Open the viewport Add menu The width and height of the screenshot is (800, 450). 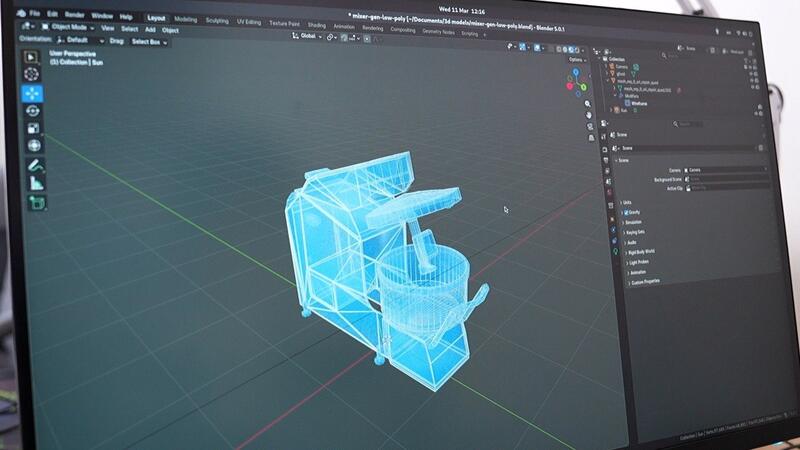[x=149, y=29]
